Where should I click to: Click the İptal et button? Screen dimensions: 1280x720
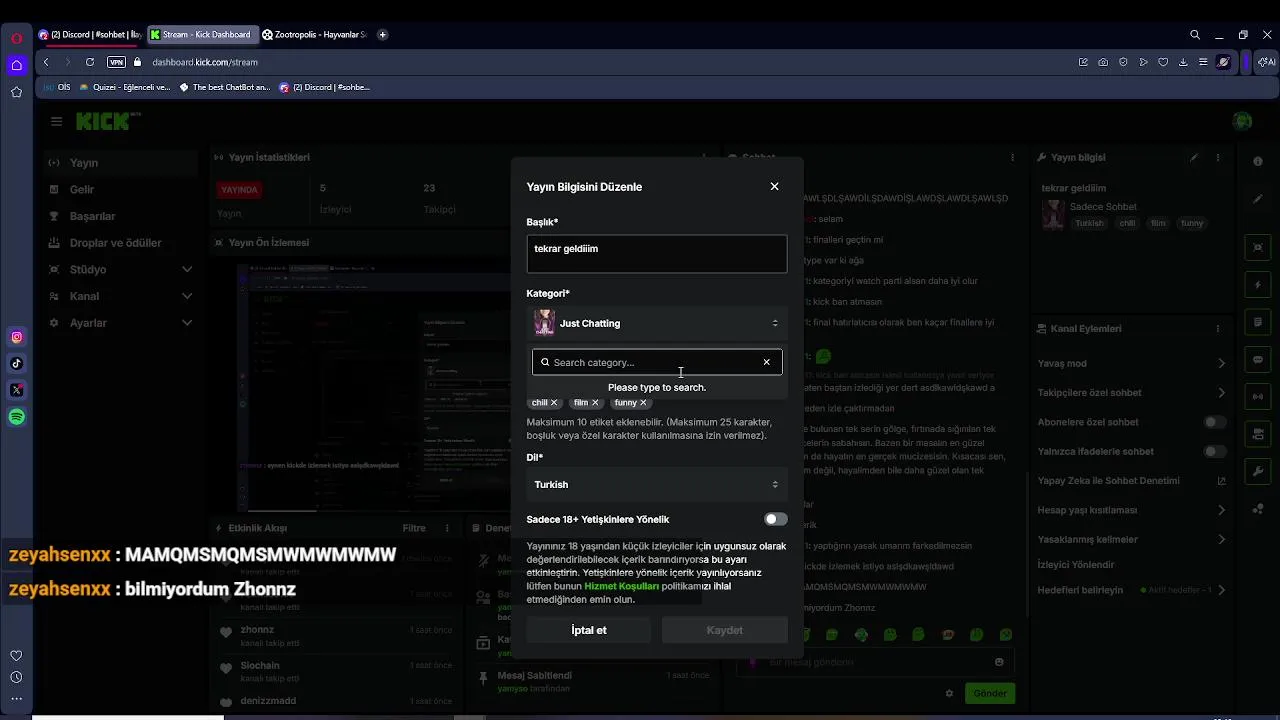point(589,630)
